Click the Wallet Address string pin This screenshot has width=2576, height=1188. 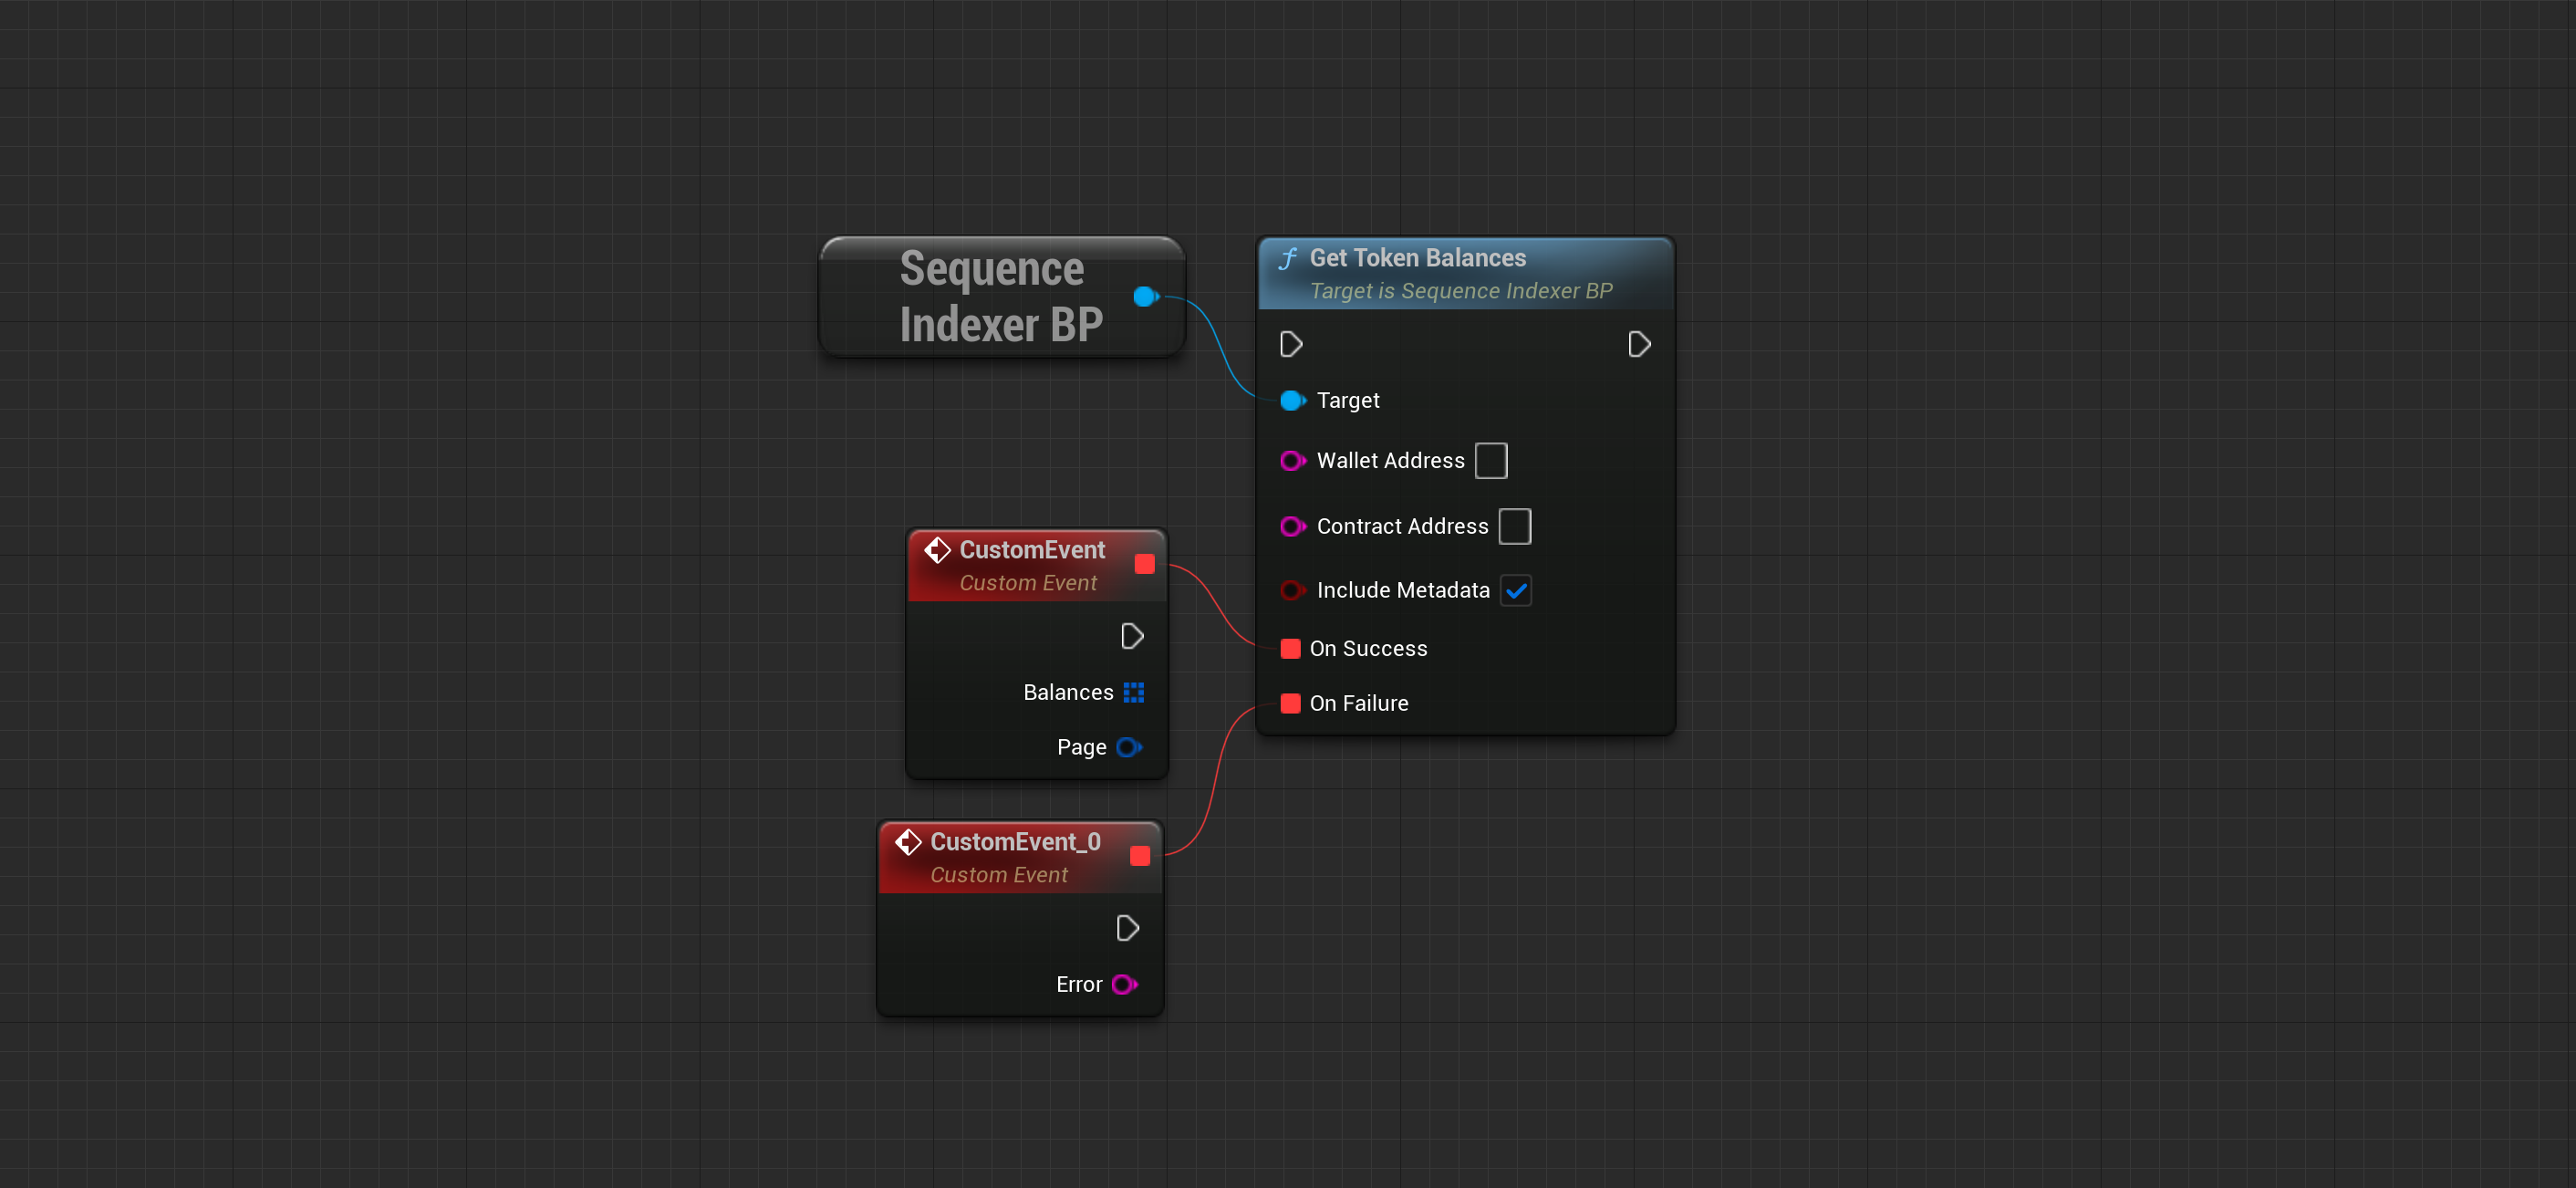[x=1291, y=461]
